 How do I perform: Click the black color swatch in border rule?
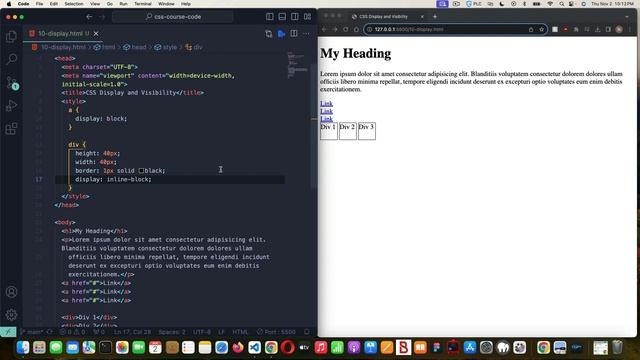(141, 171)
